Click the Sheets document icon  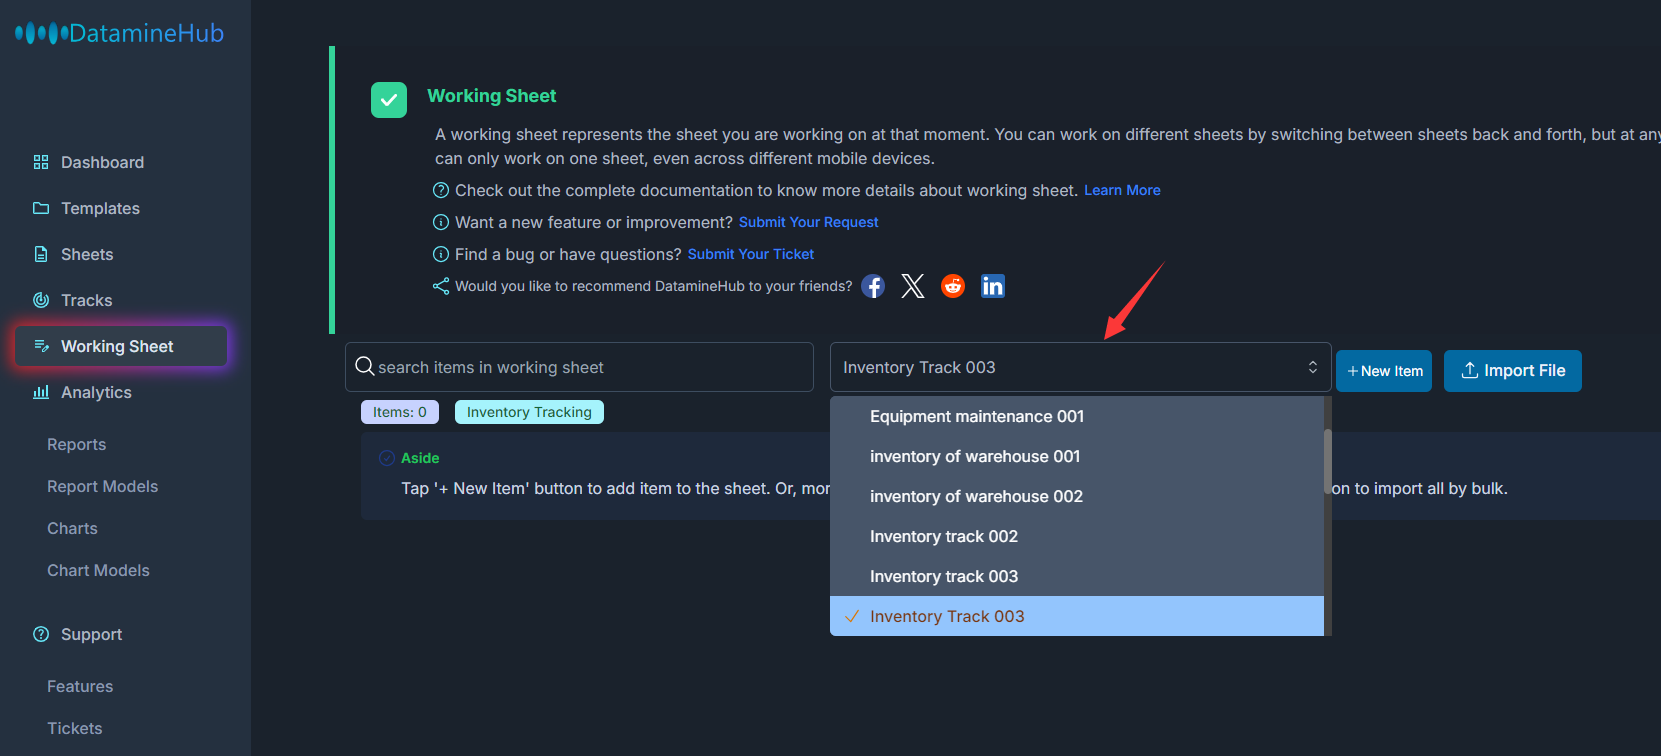coord(41,254)
